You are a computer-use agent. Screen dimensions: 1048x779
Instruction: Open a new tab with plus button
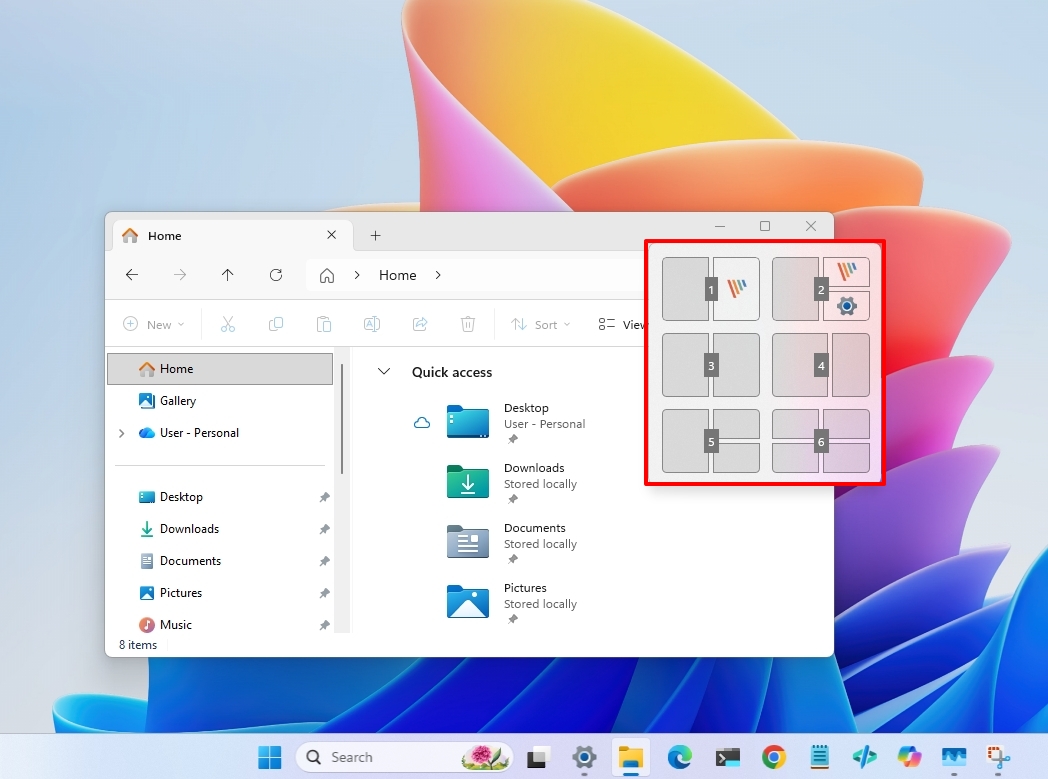[376, 235]
